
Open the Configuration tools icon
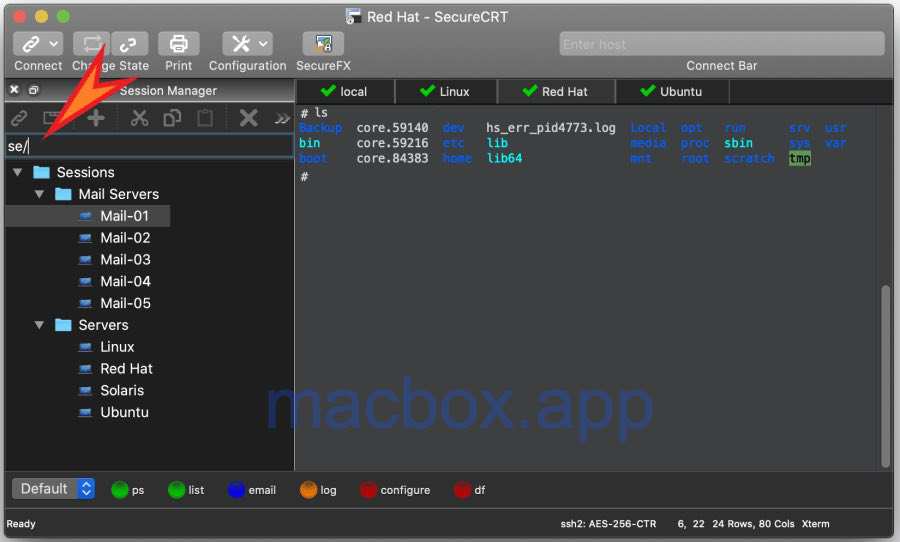point(240,44)
